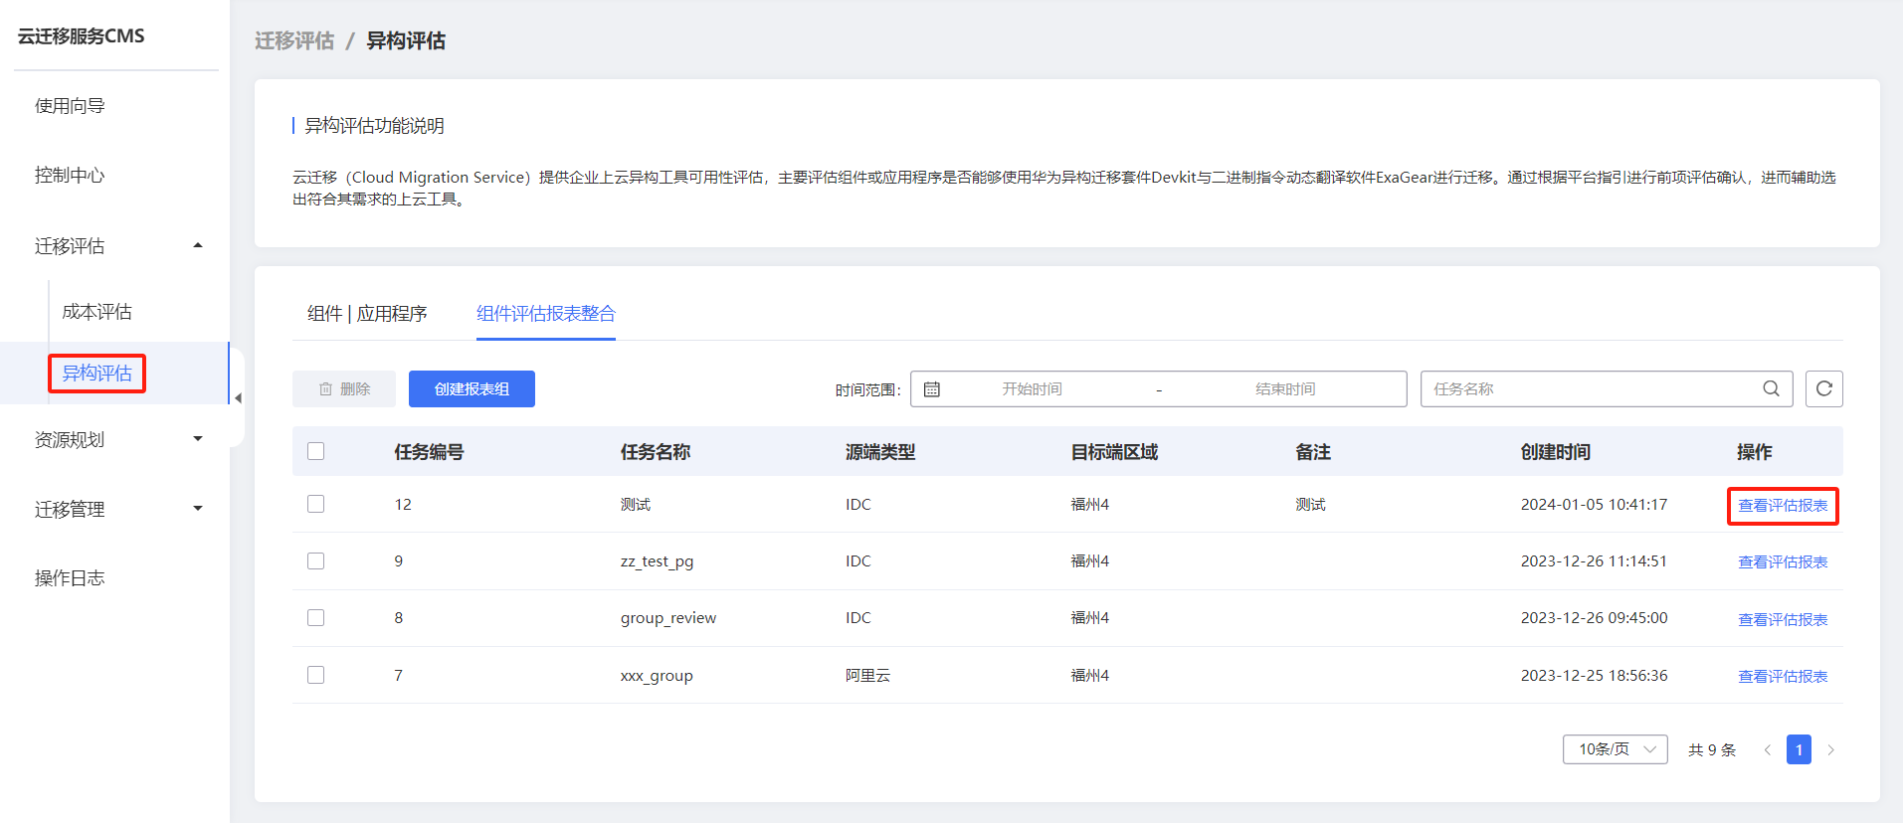Viewport: 1903px width, 823px height.
Task: Click page number 1 button
Action: 1799,750
